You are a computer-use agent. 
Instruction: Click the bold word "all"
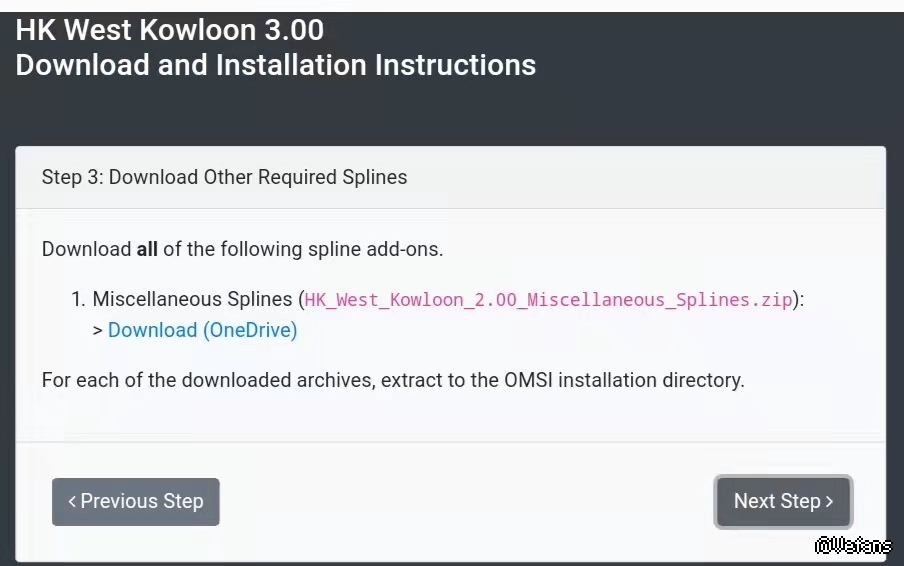coord(147,249)
